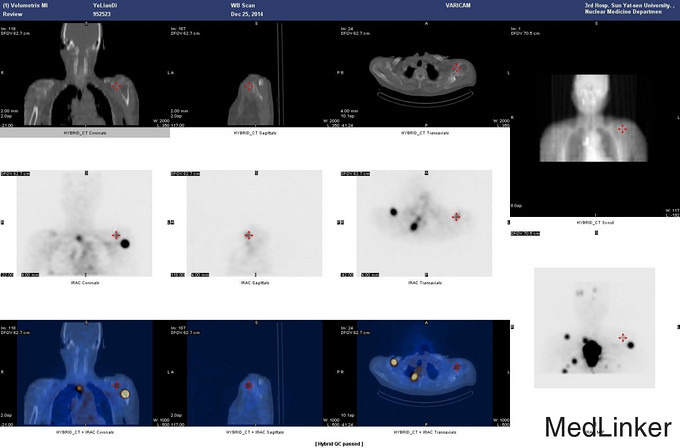Click the Hybrid QC passed status text
Image resolution: width=680 pixels, height=448 pixels.
[339, 441]
